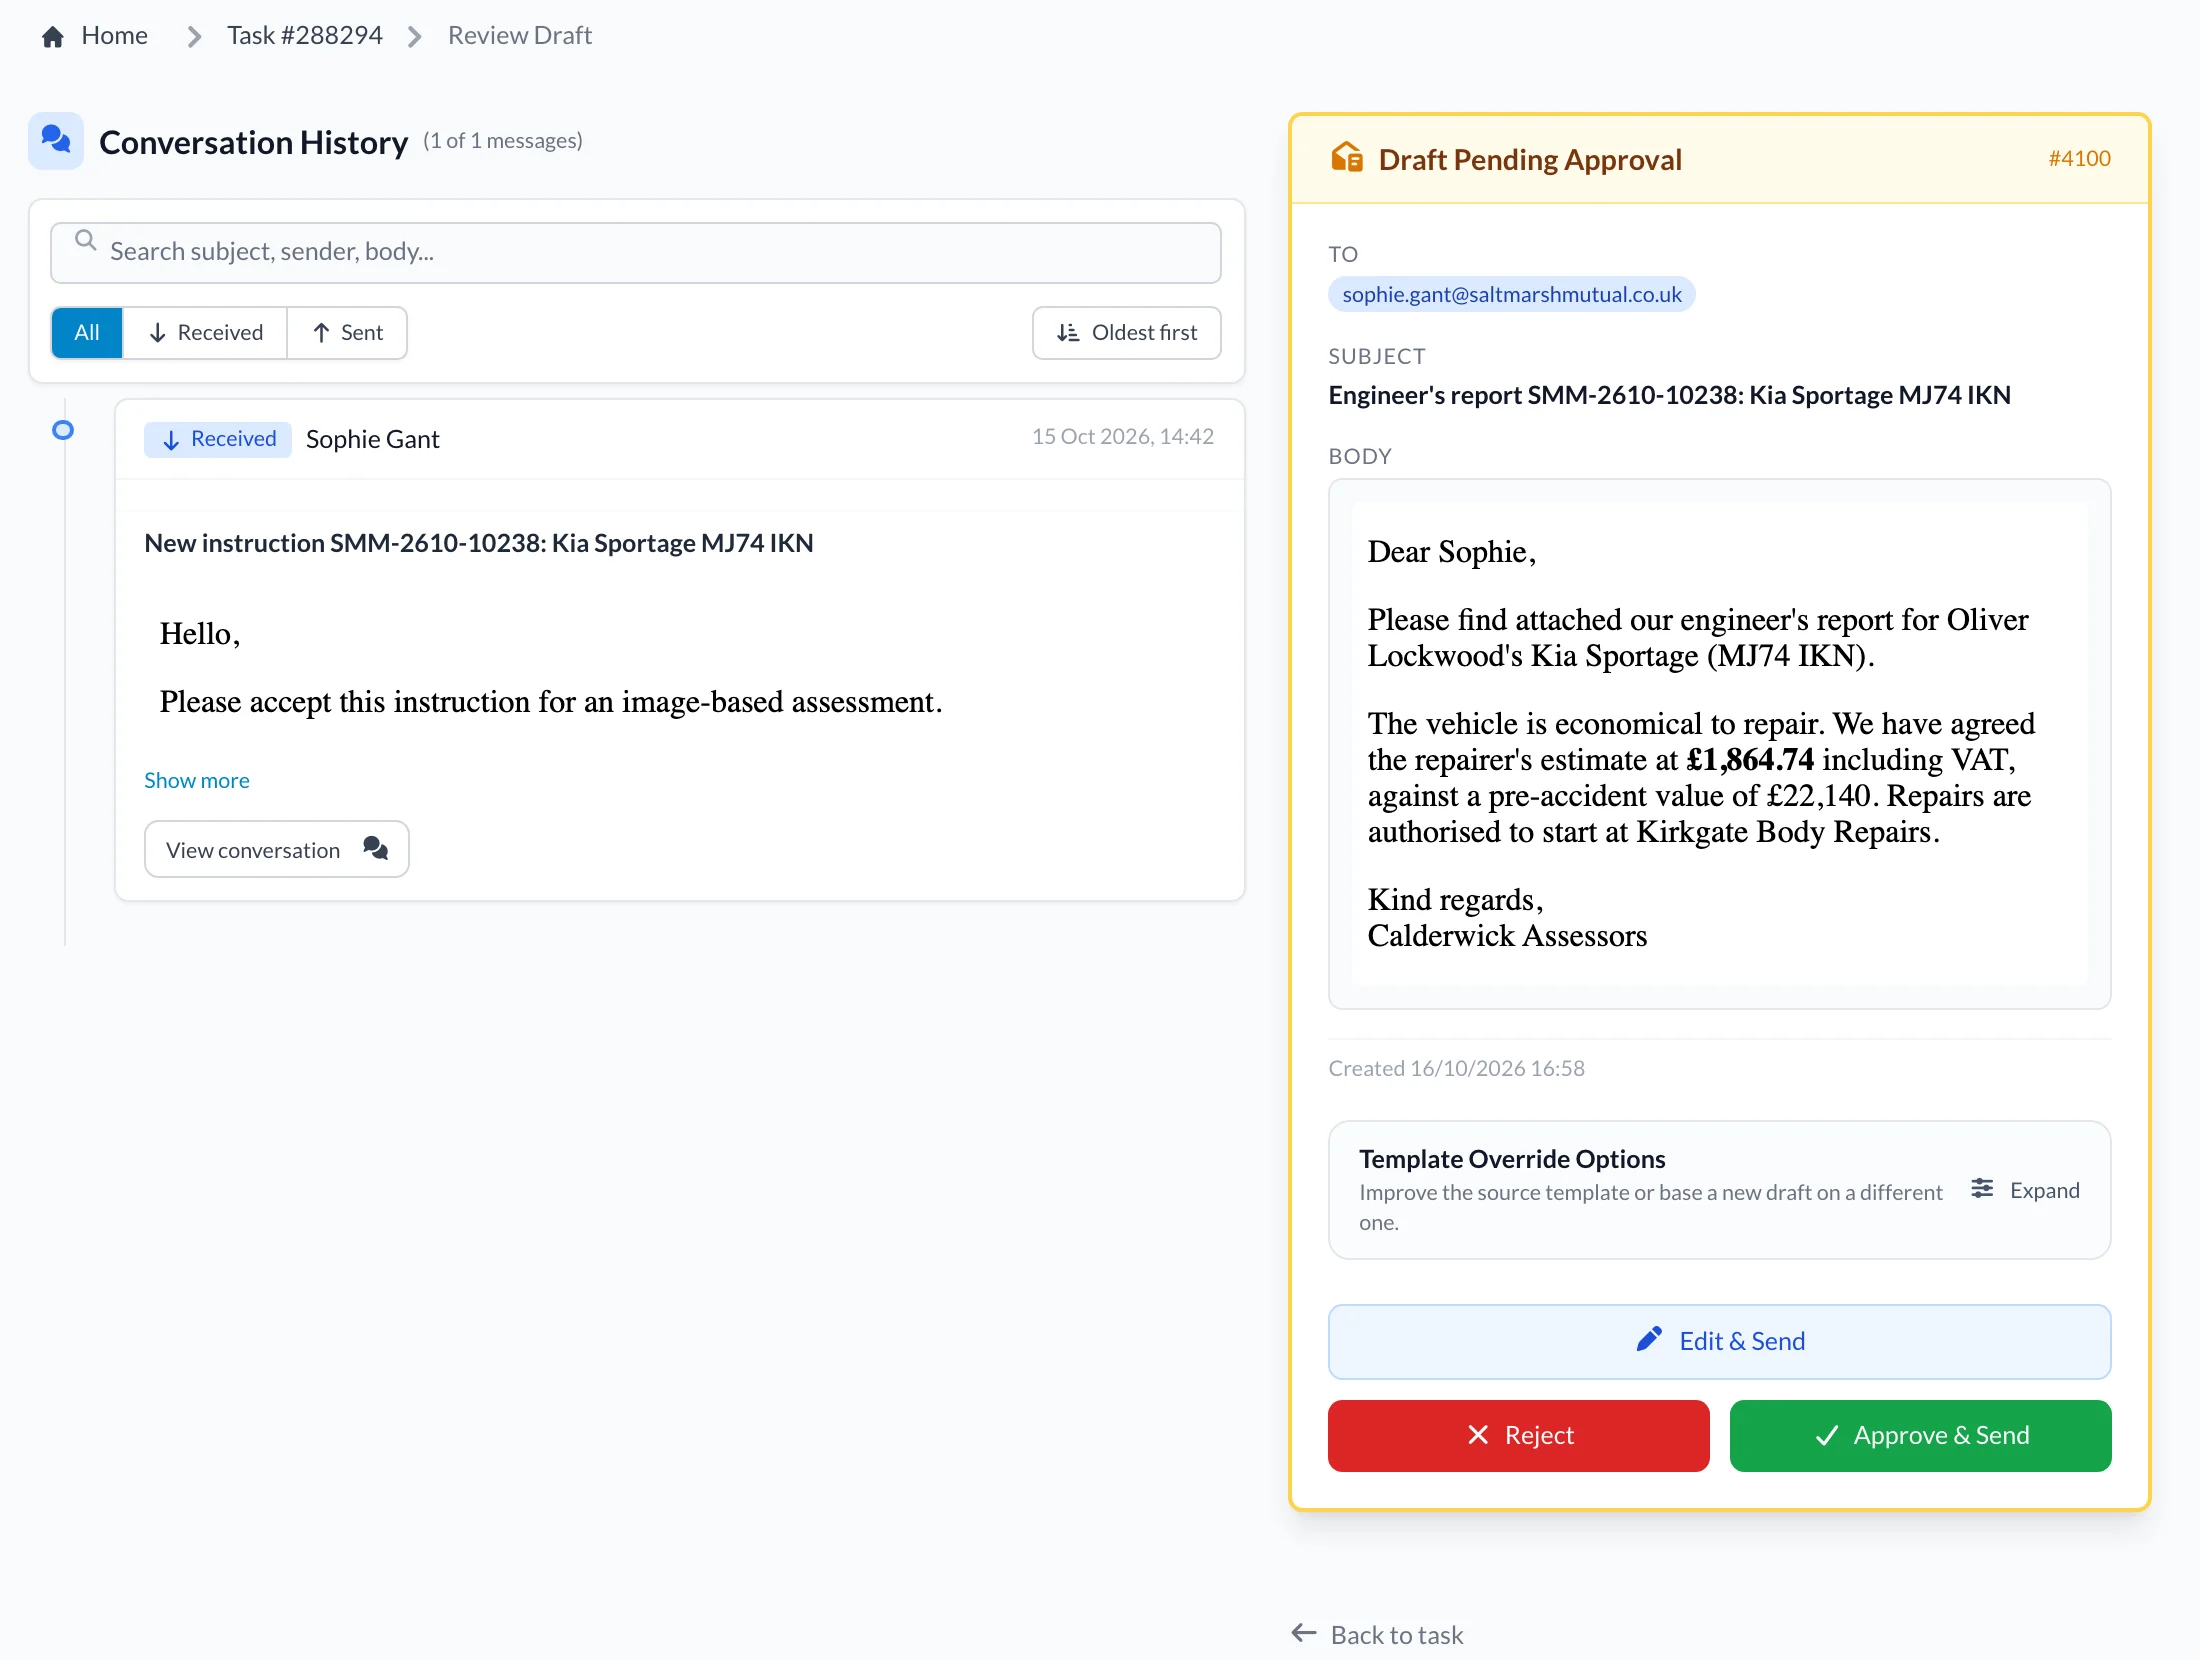The width and height of the screenshot is (2200, 1660).
Task: Click timestamp 15 Oct 2026, 14:42
Action: (x=1123, y=436)
